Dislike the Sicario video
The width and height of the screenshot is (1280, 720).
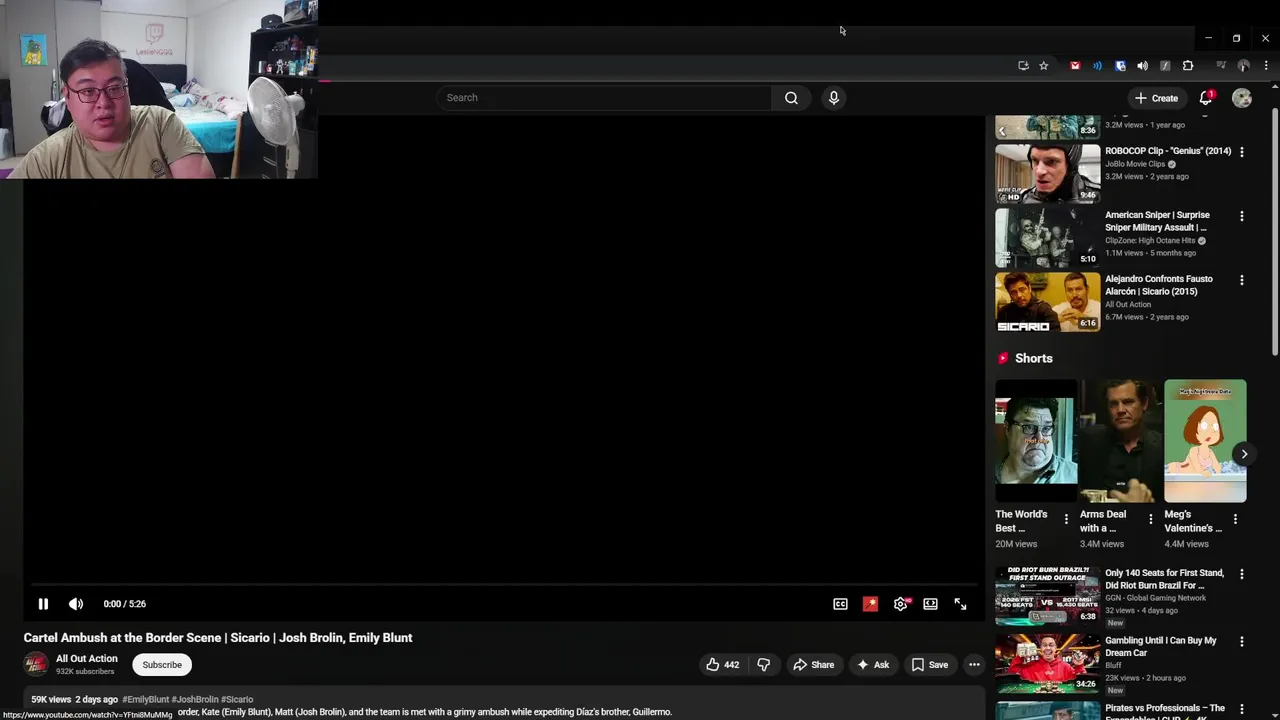763,665
